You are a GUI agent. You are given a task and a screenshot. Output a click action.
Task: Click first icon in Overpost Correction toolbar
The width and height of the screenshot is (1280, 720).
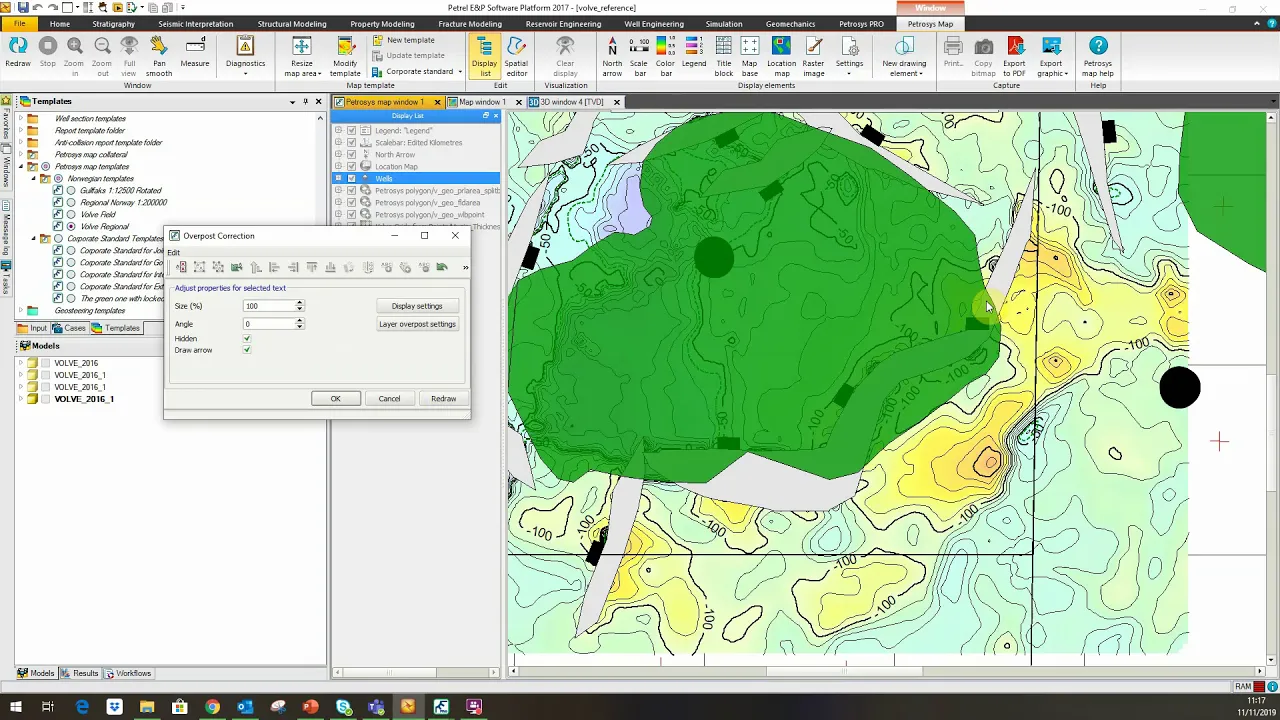(181, 267)
